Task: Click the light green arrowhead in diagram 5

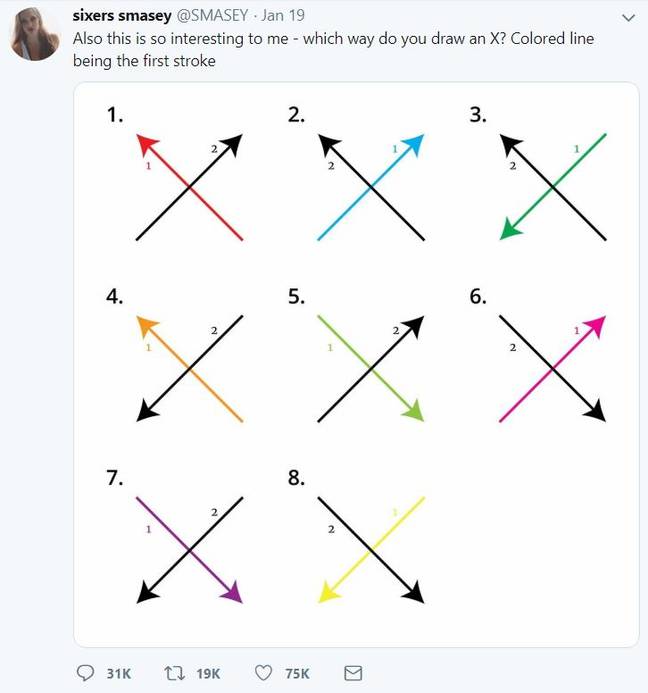Action: pyautogui.click(x=414, y=411)
